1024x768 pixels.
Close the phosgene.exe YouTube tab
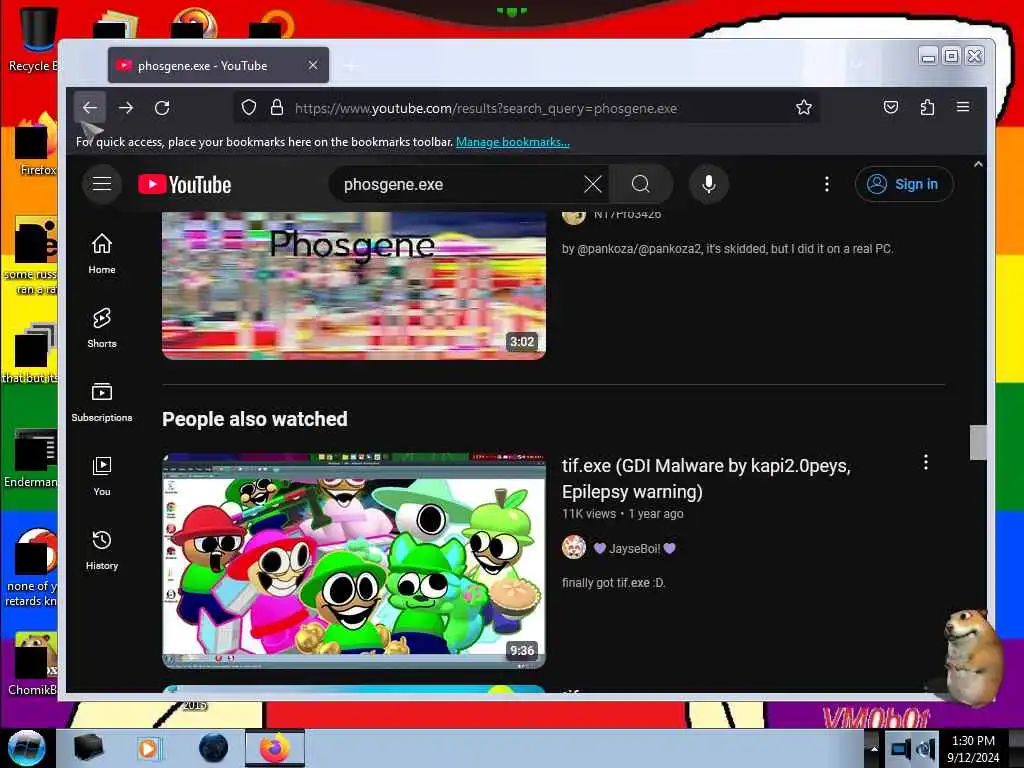[313, 65]
